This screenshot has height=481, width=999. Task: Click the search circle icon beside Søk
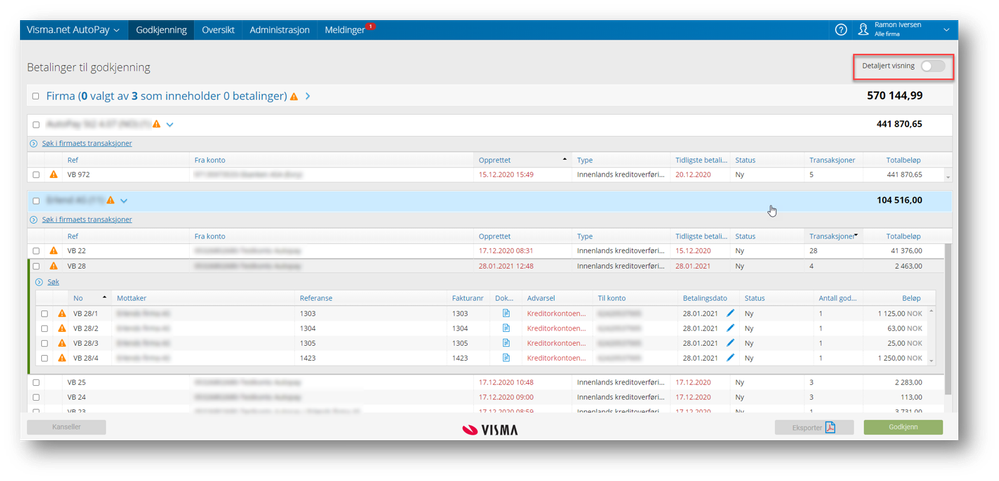click(x=39, y=282)
